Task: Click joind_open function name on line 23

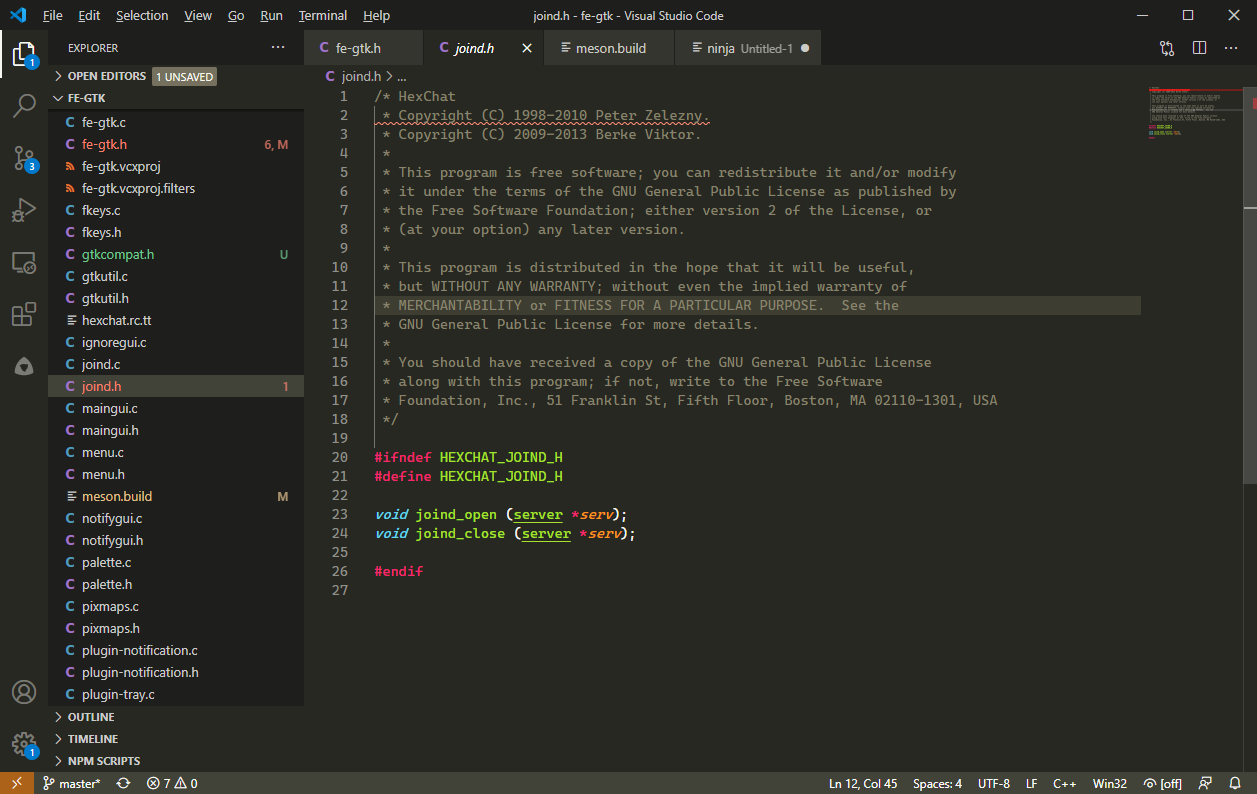Action: pyautogui.click(x=456, y=514)
